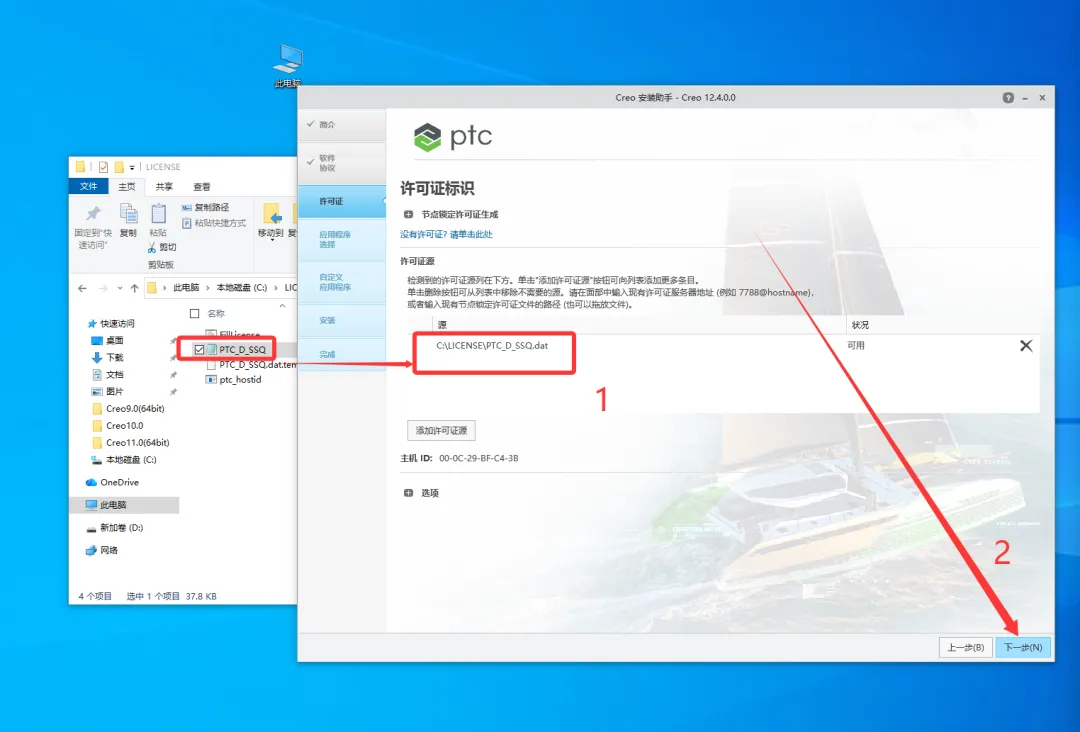Viewport: 1080px width, 732px height.
Task: Click 粘贴快捷方式 in Explorer ribbon
Action: [214, 223]
